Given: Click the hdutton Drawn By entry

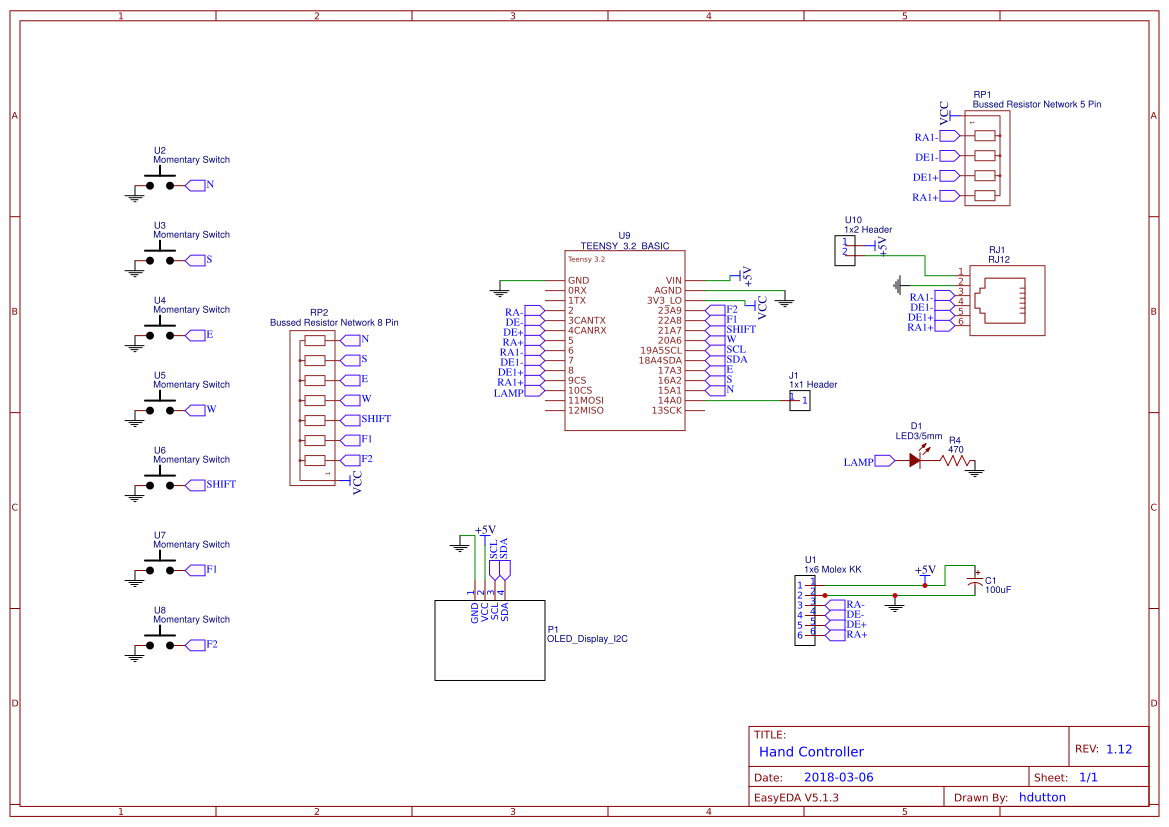Looking at the screenshot, I should [1042, 797].
